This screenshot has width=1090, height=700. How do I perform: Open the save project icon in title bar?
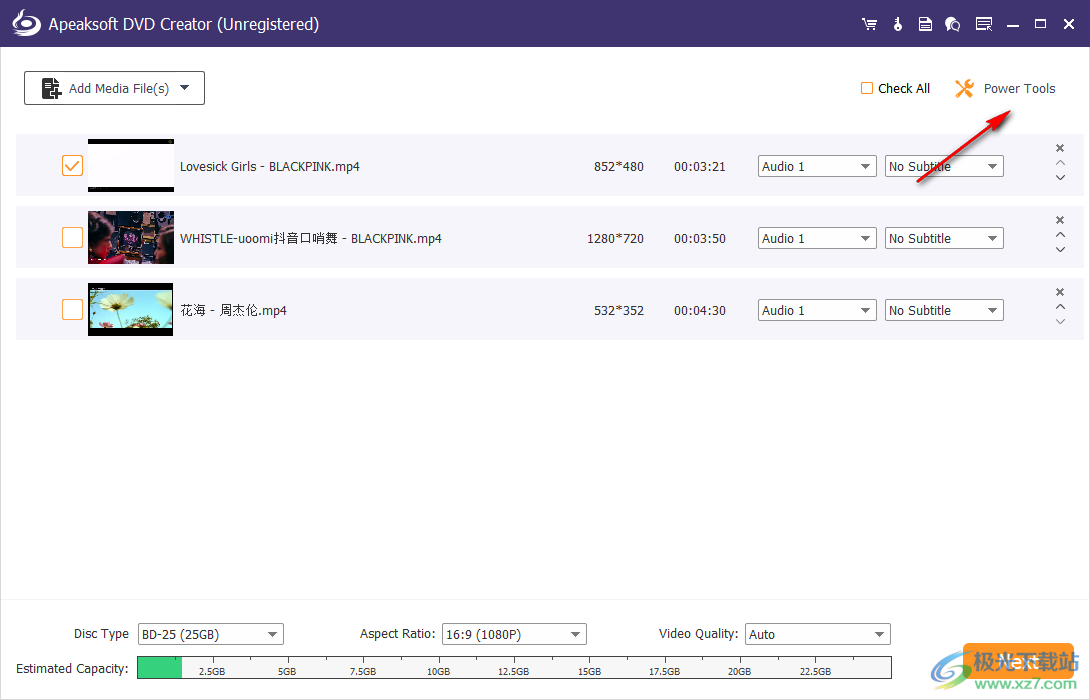(x=925, y=24)
